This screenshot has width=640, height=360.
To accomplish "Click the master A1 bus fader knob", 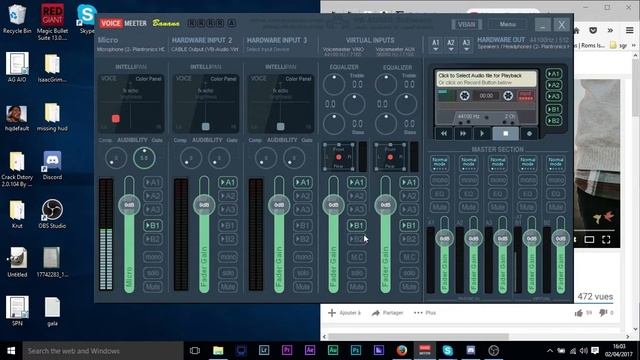I will tap(444, 238).
